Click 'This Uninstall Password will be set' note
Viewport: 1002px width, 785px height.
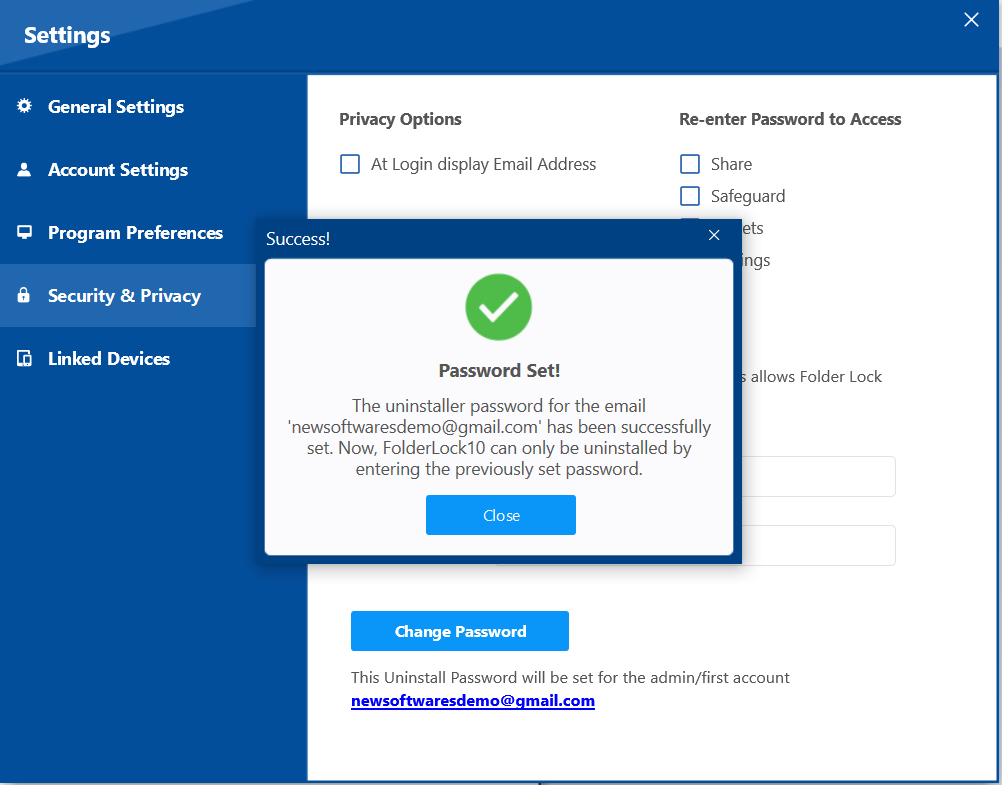pos(570,678)
